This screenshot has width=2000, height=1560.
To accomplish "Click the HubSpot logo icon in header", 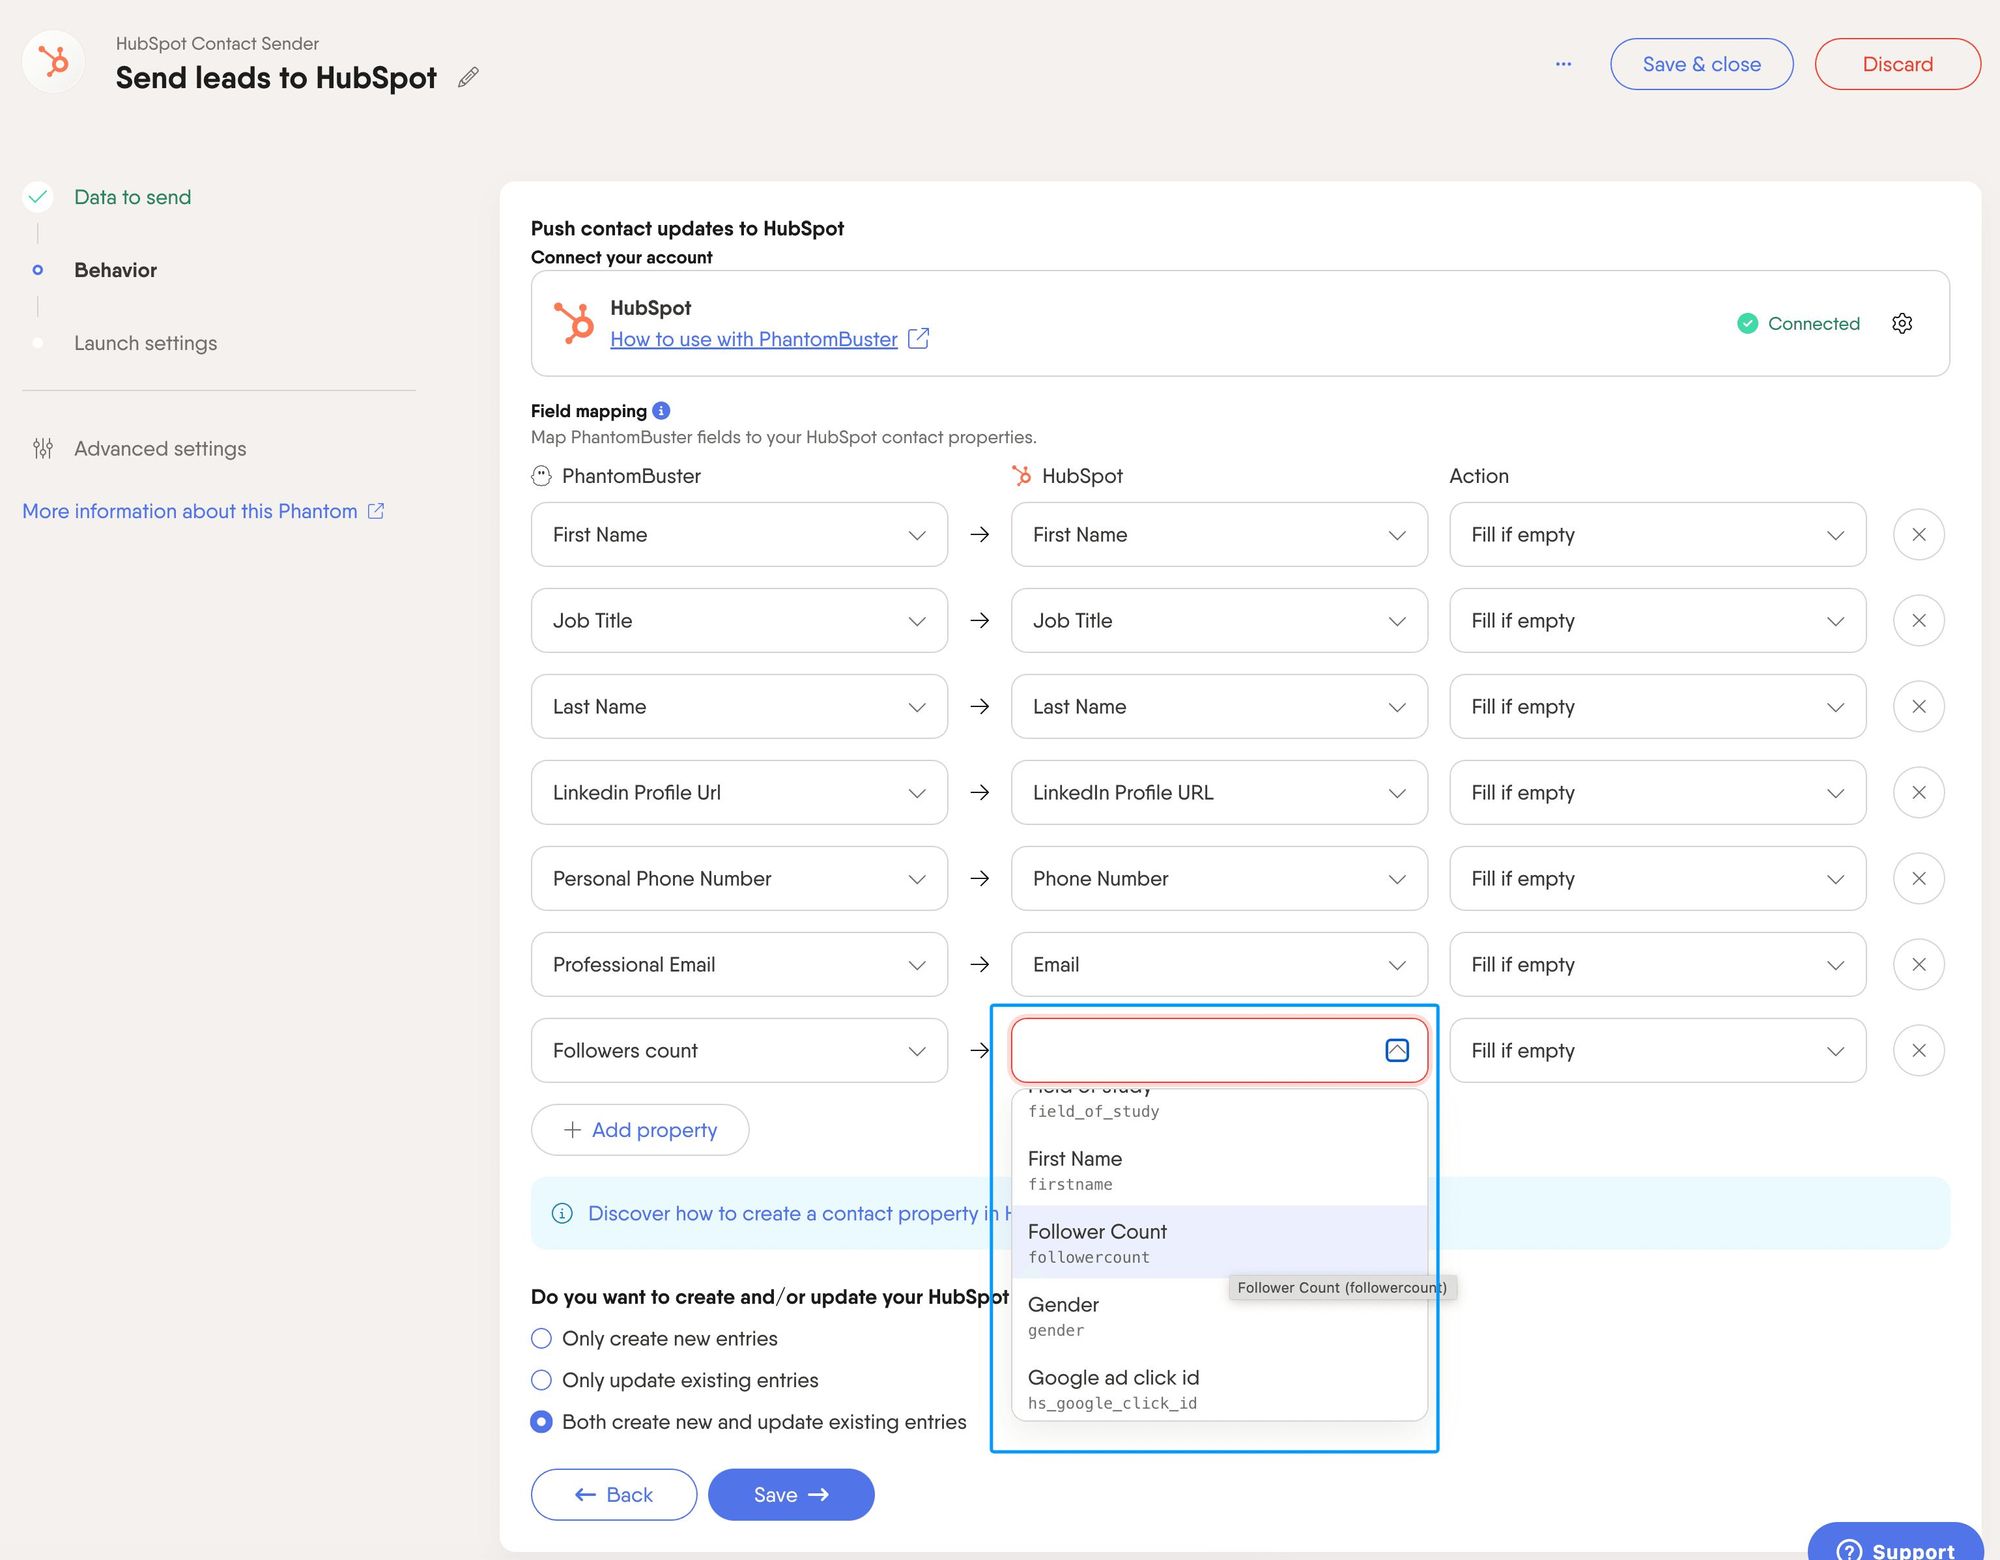I will tap(53, 62).
